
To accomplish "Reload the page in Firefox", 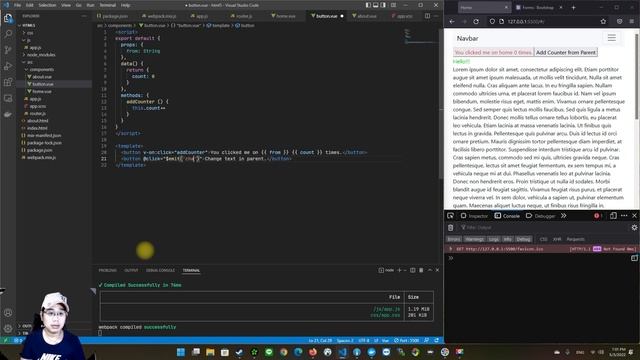I will 476,22.
